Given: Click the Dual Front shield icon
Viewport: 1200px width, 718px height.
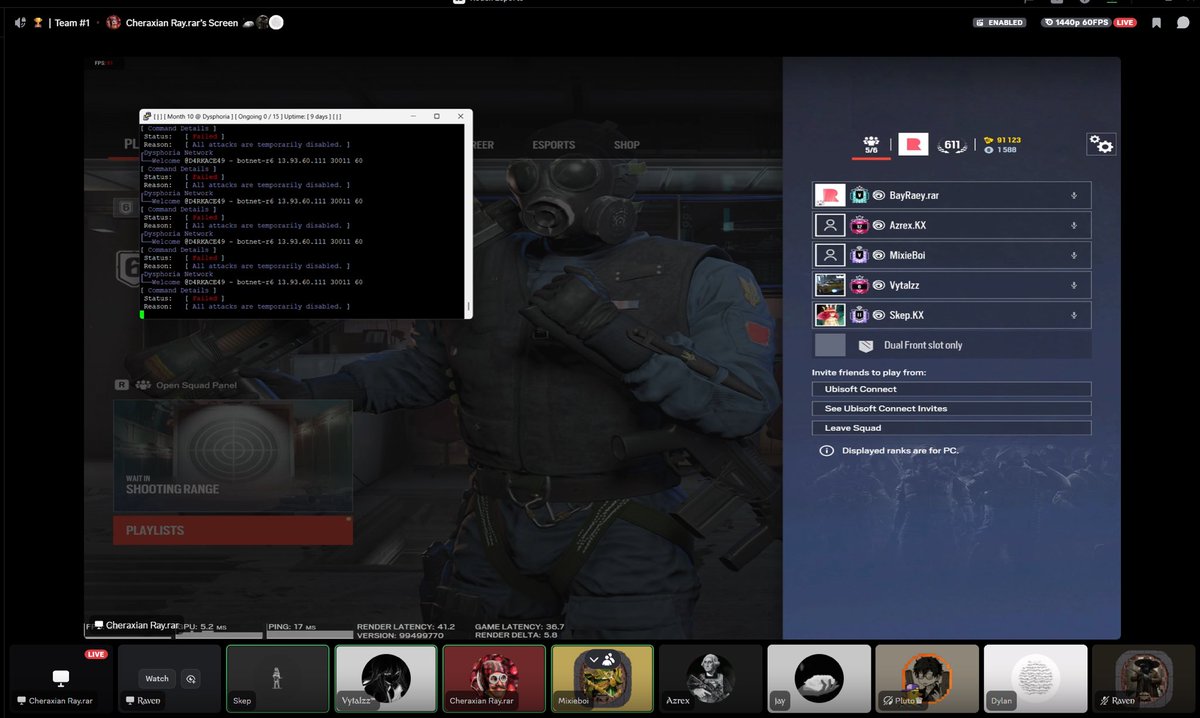Looking at the screenshot, I should pos(866,345).
